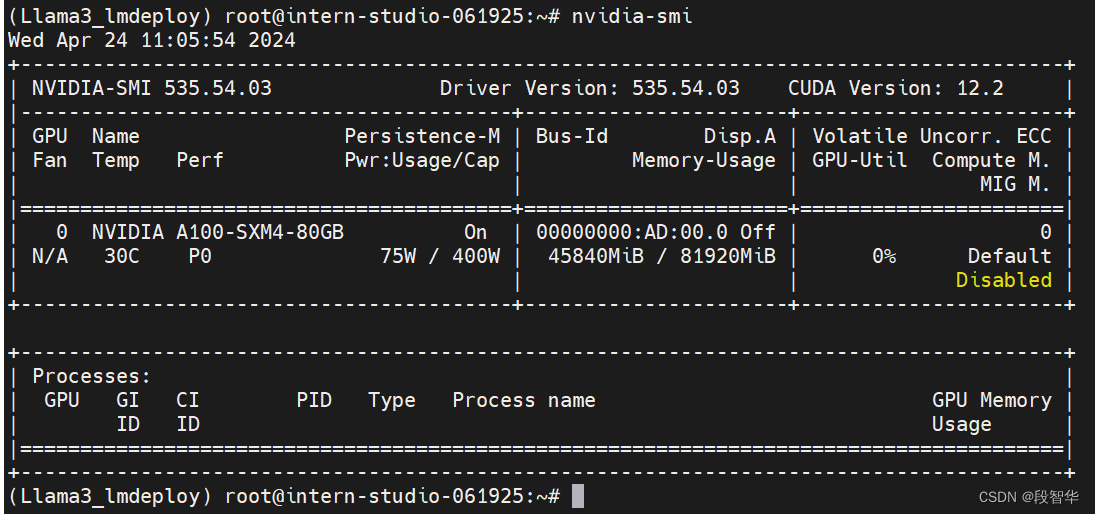Click the bus id 00000000:AD:00.0
1095x514 pixels.
(631, 233)
